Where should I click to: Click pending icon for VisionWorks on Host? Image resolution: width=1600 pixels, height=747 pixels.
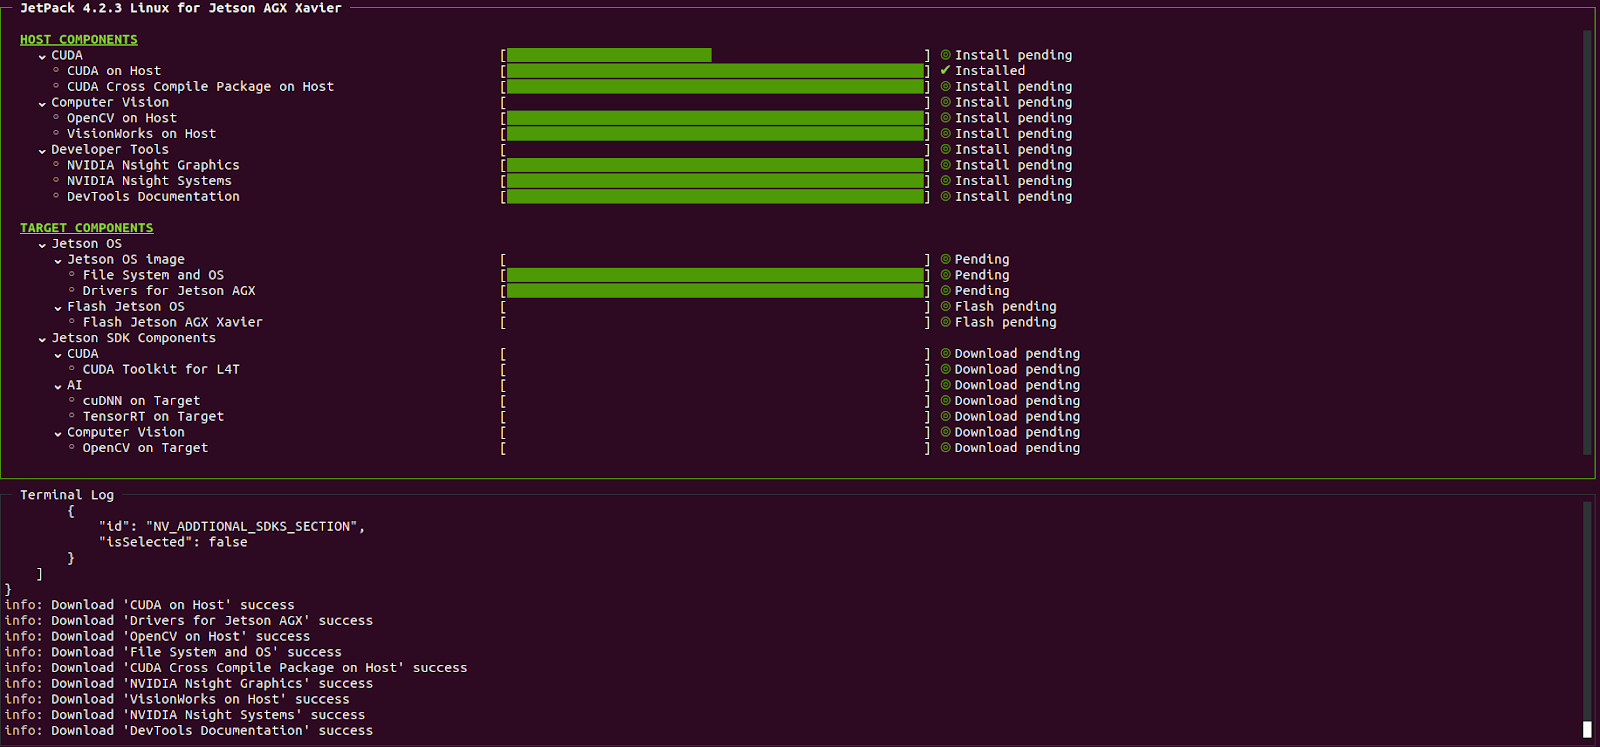click(945, 133)
